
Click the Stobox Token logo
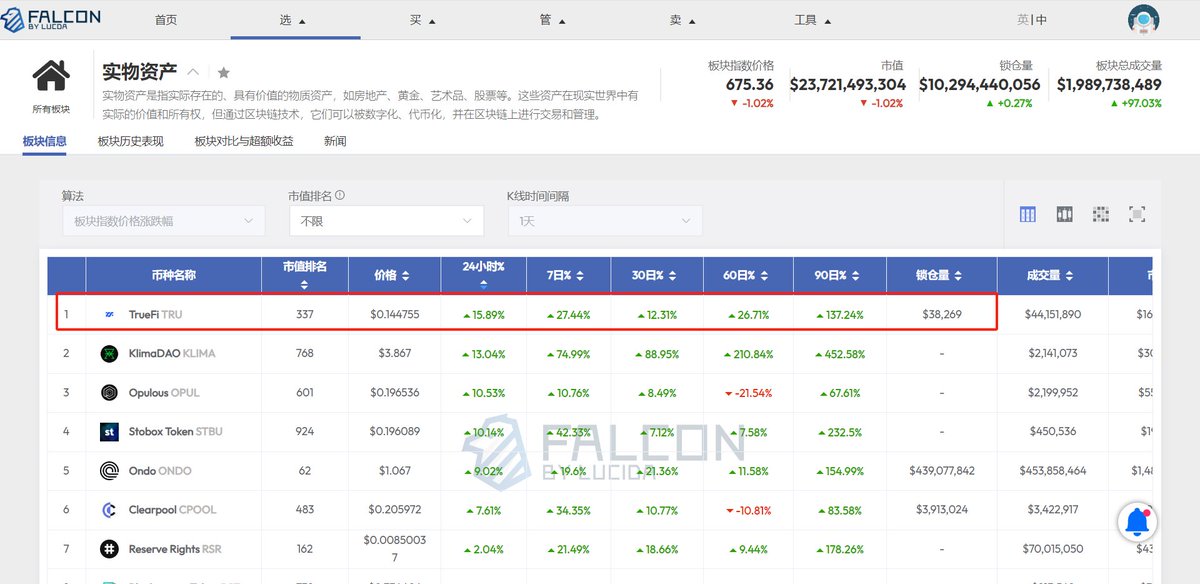click(x=110, y=432)
